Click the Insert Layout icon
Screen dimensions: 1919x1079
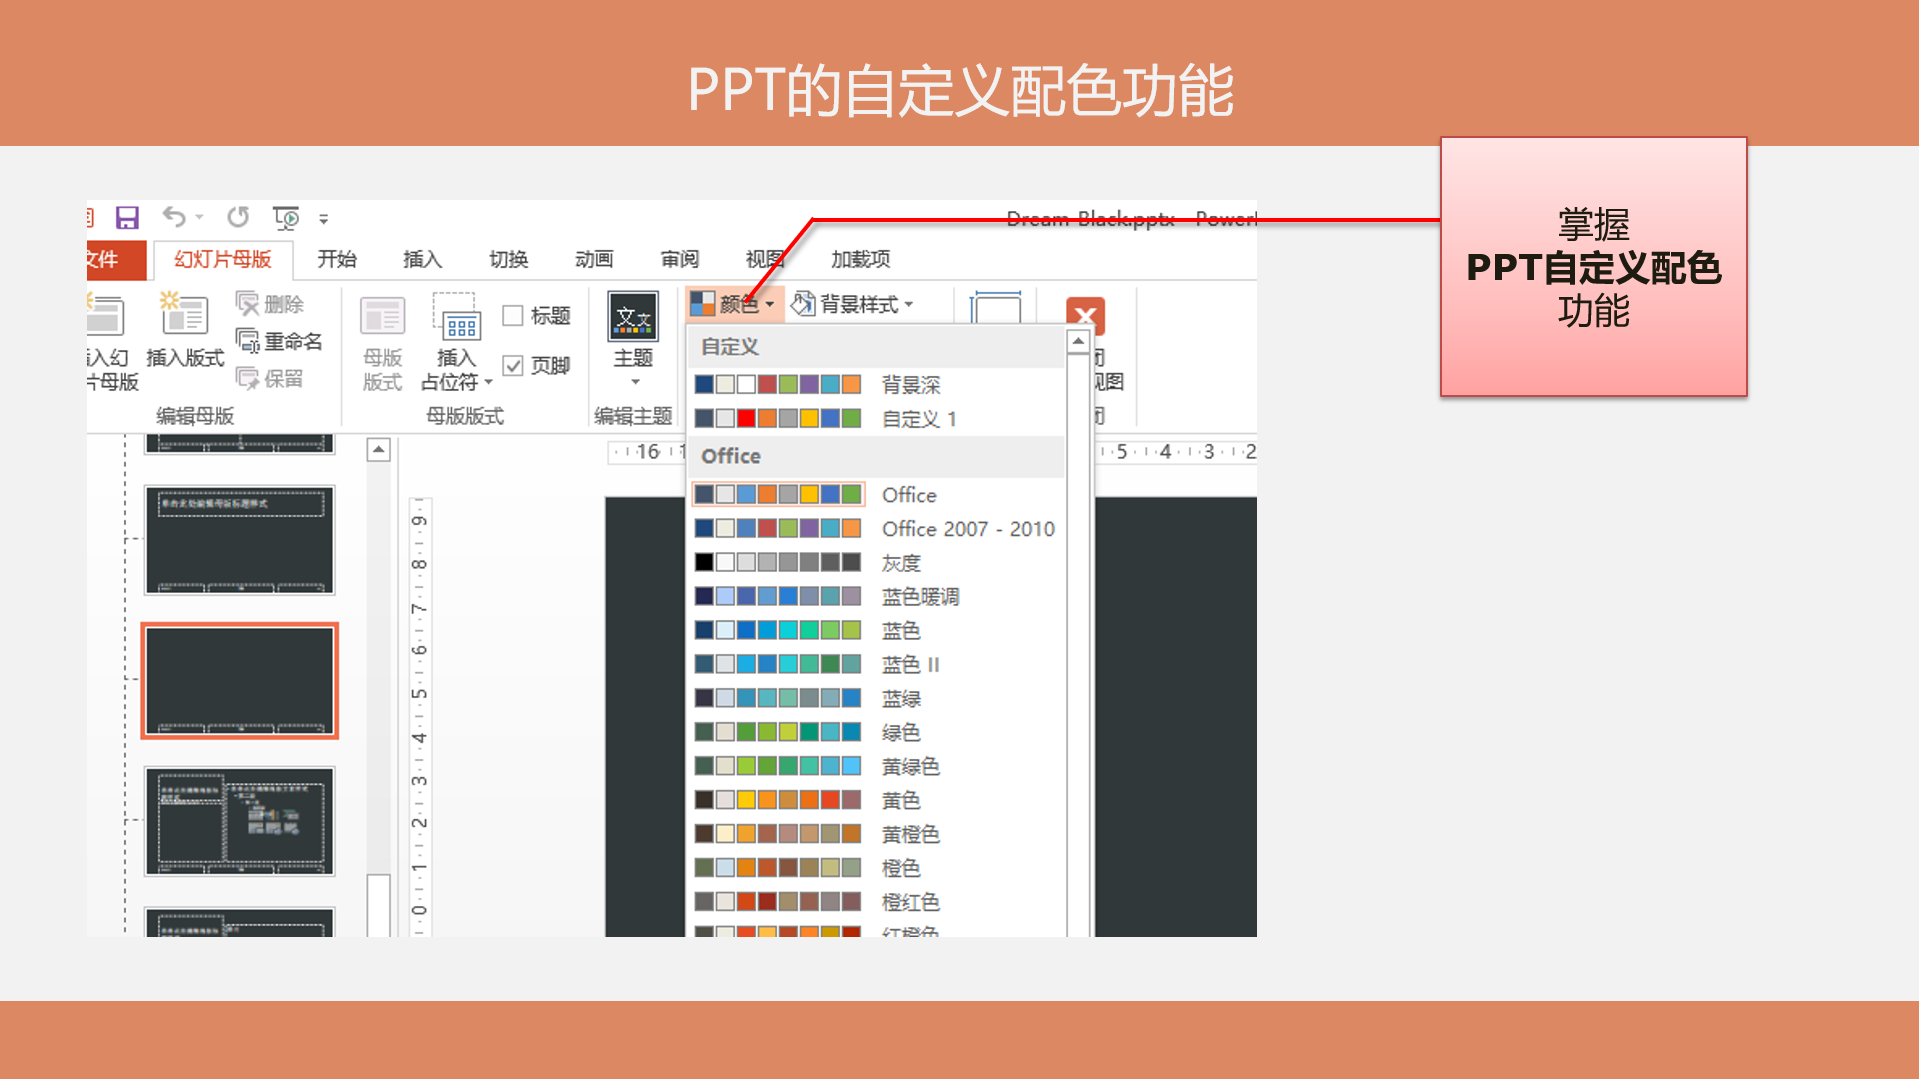click(x=184, y=316)
